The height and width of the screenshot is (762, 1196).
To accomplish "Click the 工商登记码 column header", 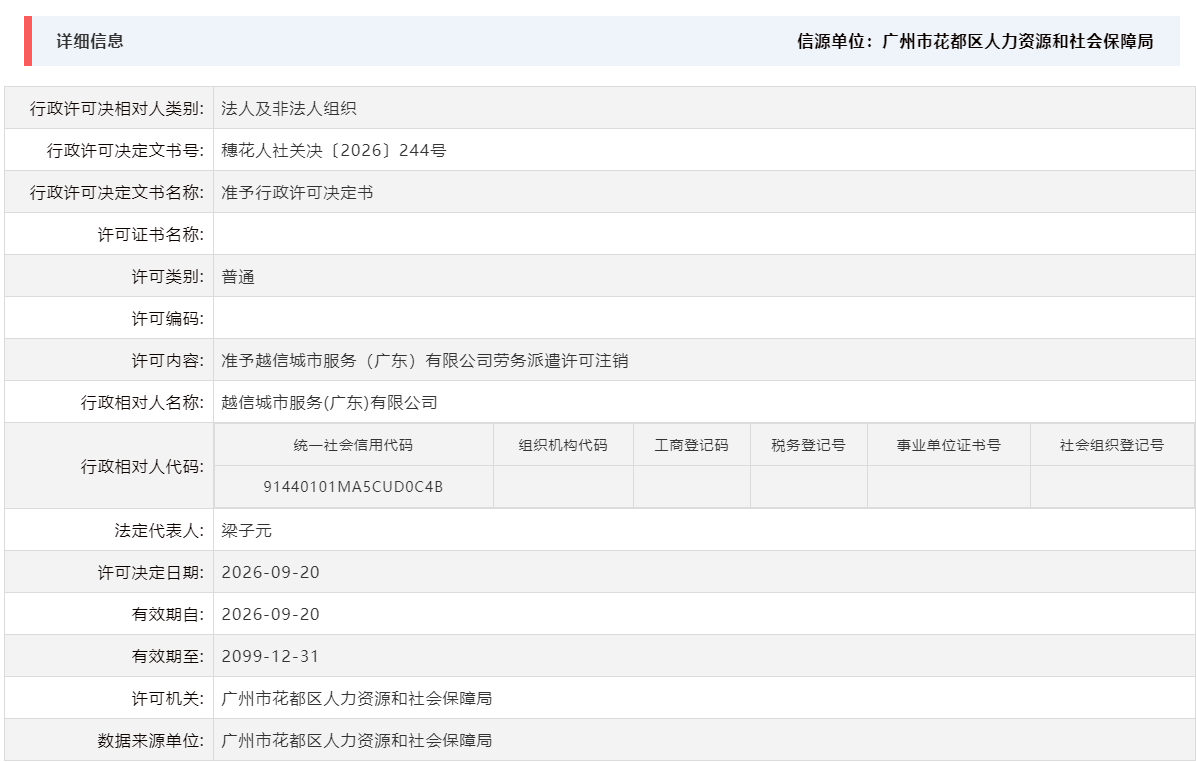I will [x=691, y=445].
